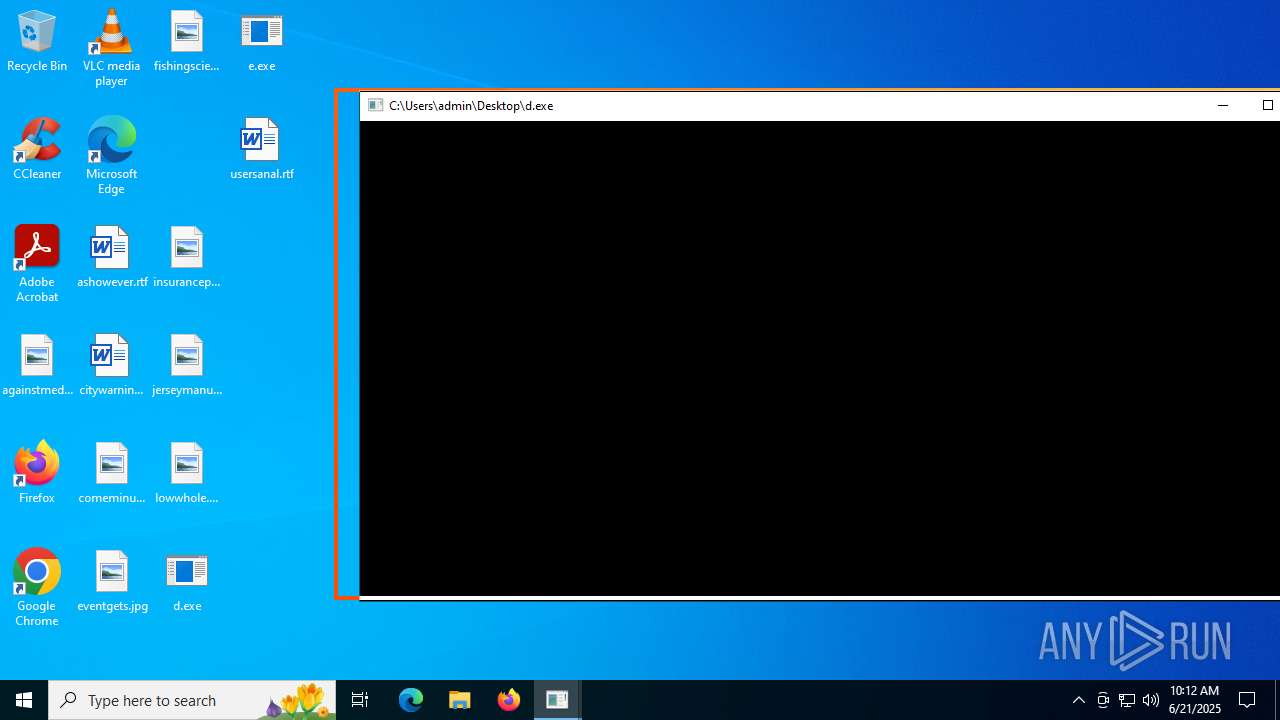Screen dimensions: 1280x720
Task: Select the insurancep... image file
Action: pyautogui.click(x=186, y=258)
